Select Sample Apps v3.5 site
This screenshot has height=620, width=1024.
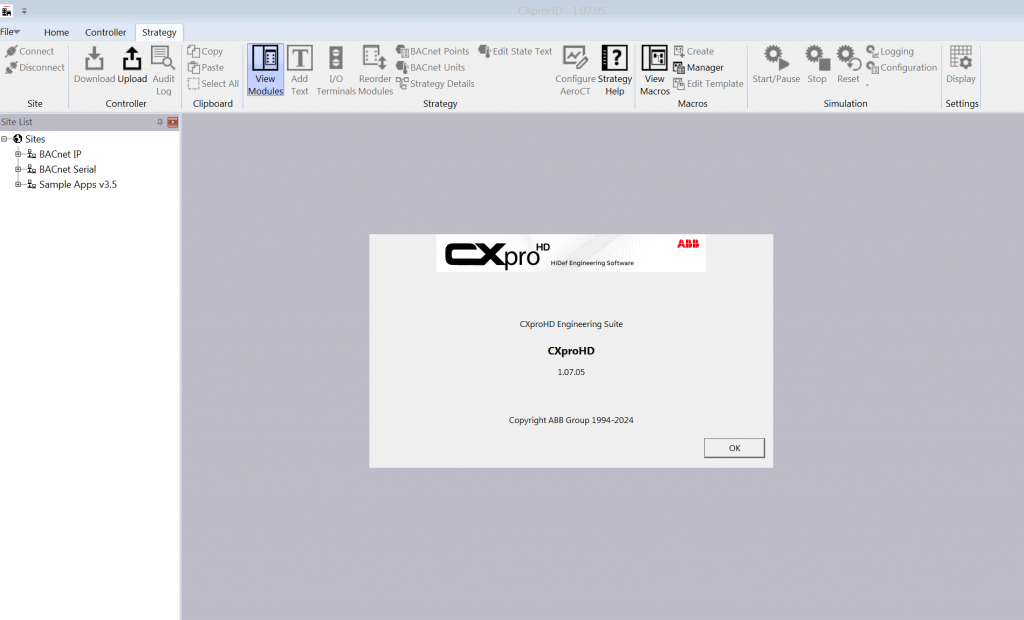[x=78, y=184]
